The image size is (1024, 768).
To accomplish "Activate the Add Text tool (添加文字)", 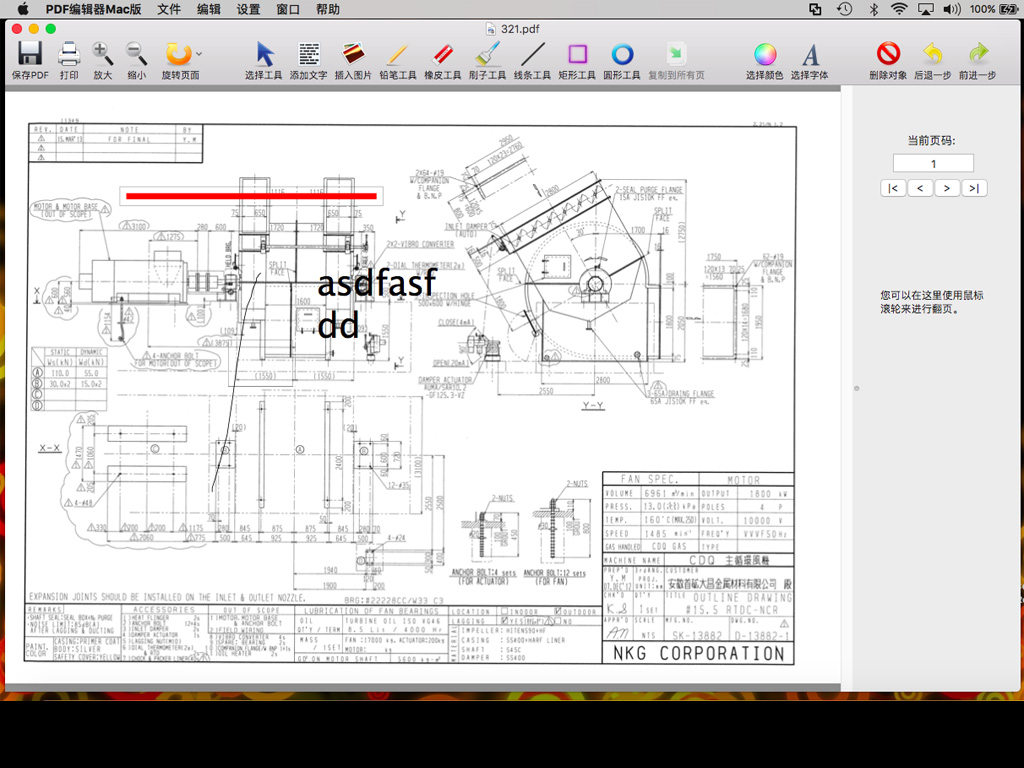I will (x=308, y=54).
